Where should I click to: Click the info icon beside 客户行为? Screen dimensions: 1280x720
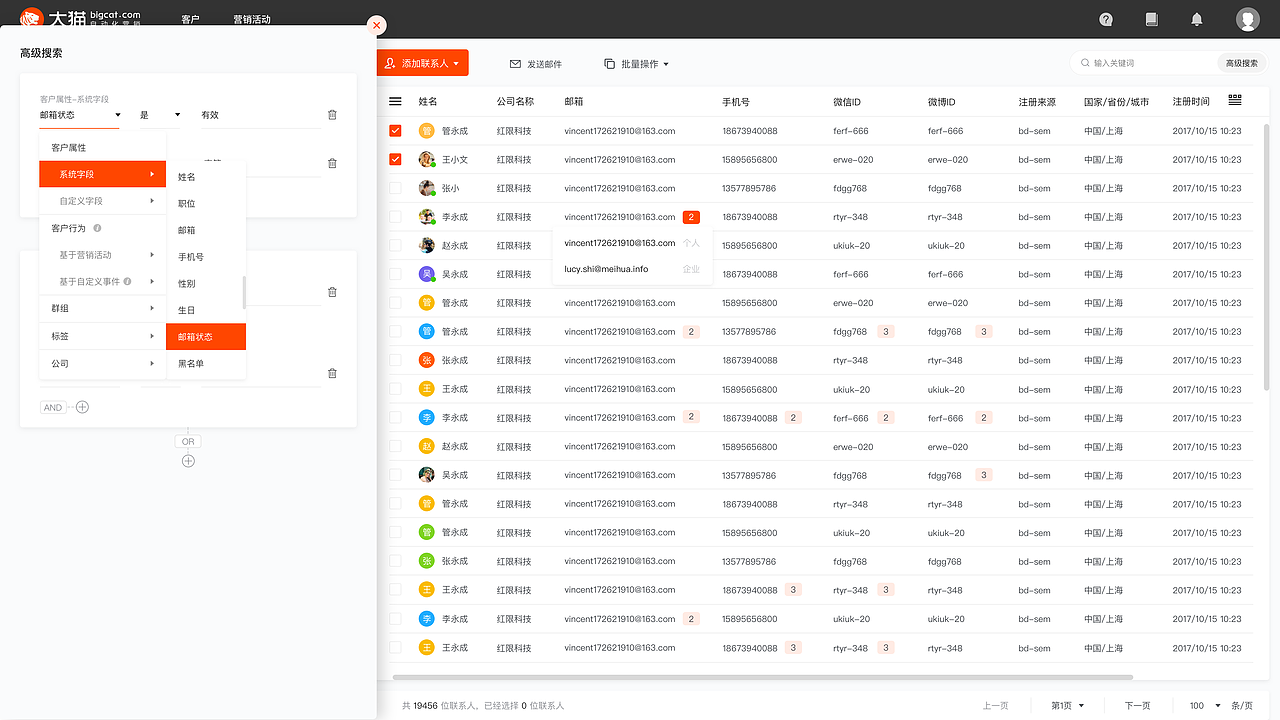click(97, 228)
